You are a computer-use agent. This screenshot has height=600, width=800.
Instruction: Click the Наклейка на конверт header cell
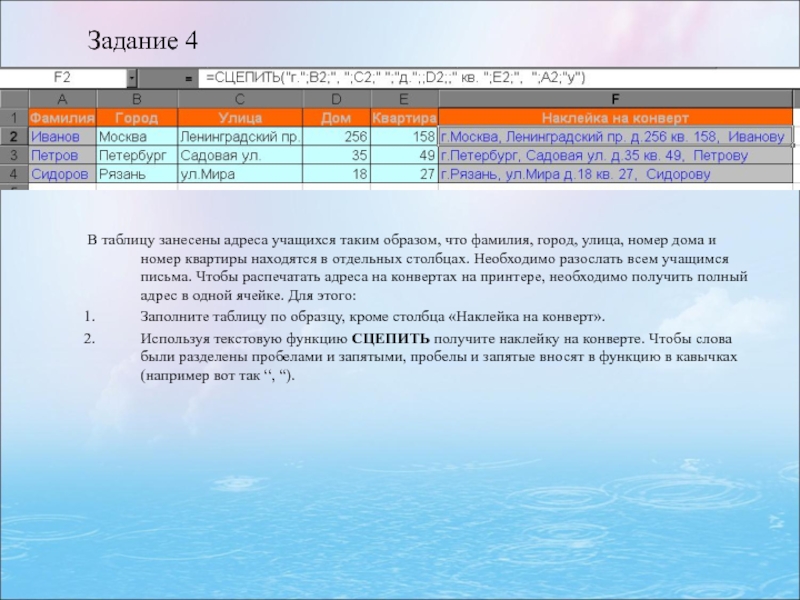(614, 117)
